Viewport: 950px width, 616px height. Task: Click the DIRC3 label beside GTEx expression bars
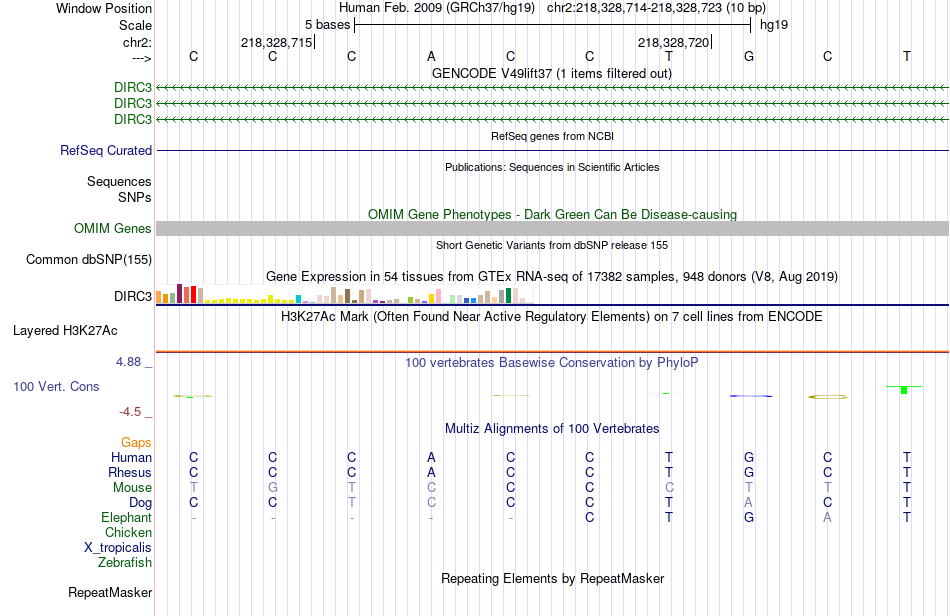(x=133, y=296)
